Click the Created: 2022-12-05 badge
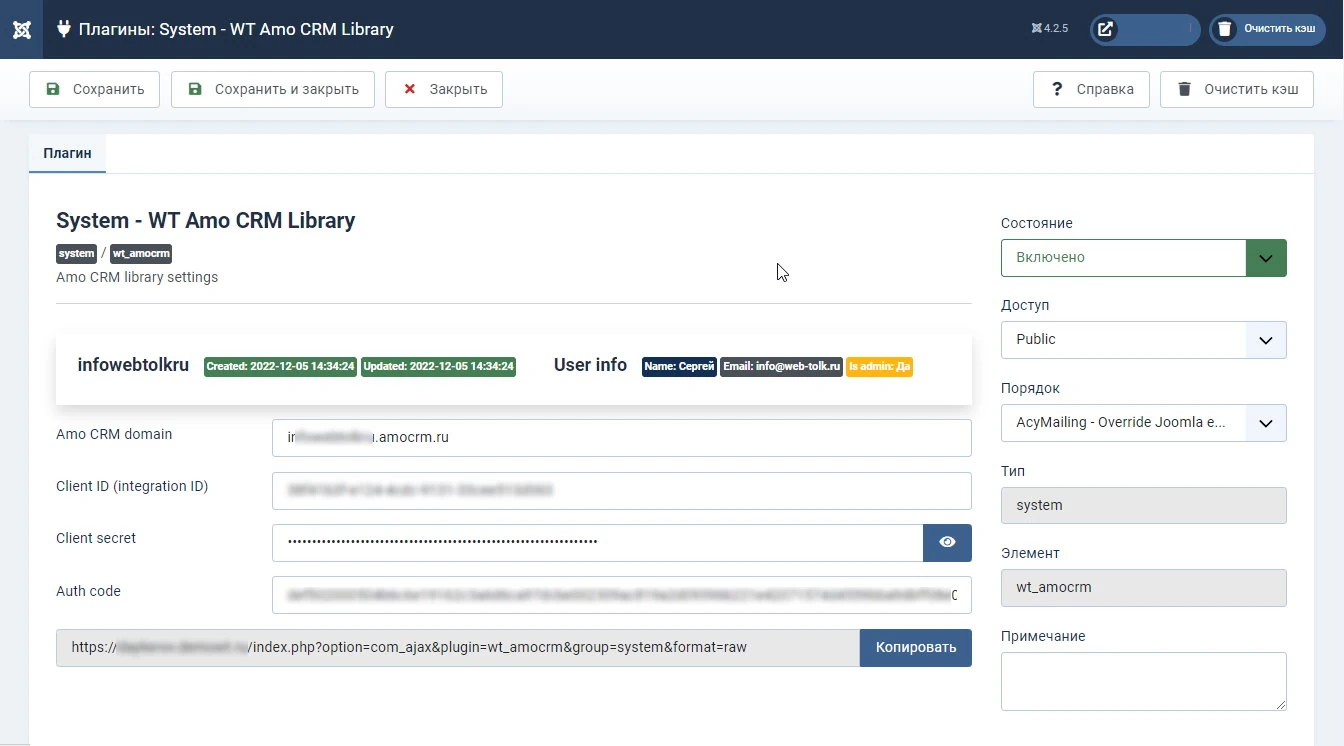The height and width of the screenshot is (746, 1344). click(280, 366)
